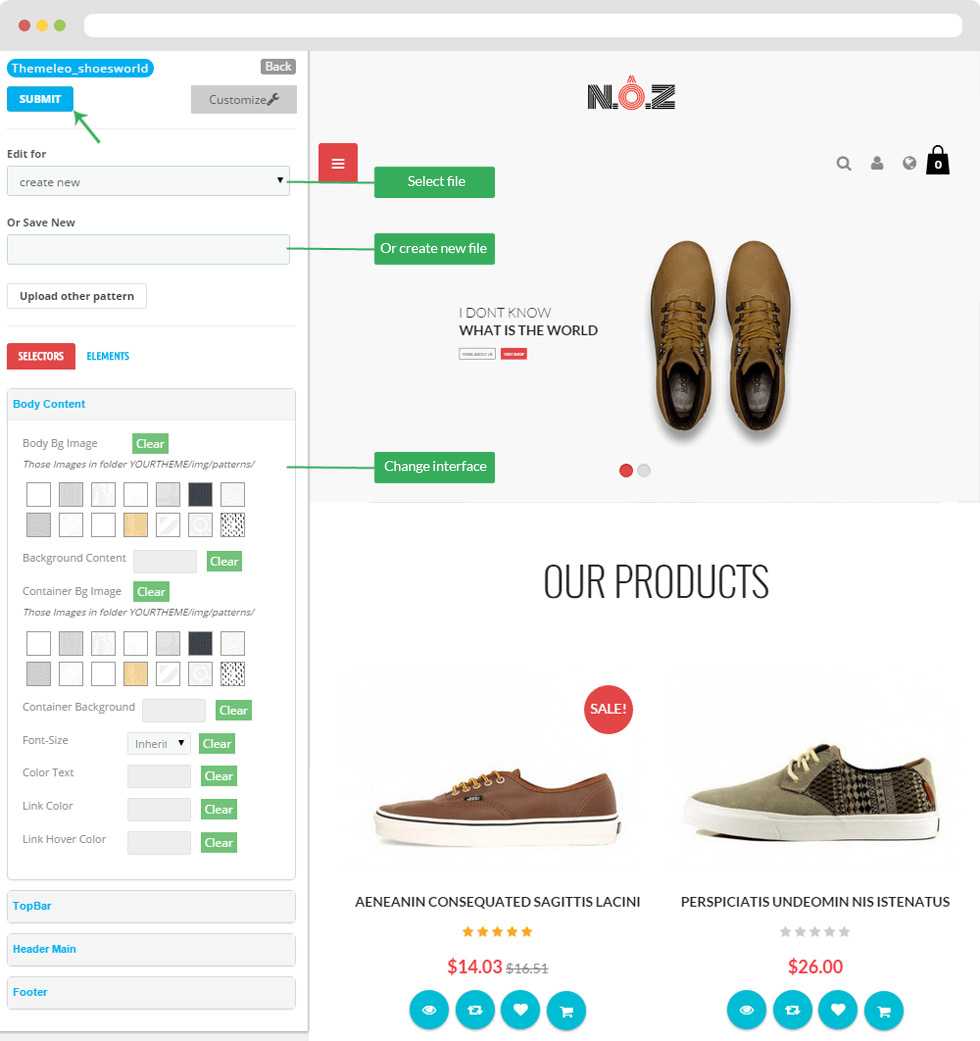This screenshot has width=980, height=1041.
Task: Open the Edit for dropdown
Action: pyautogui.click(x=148, y=181)
